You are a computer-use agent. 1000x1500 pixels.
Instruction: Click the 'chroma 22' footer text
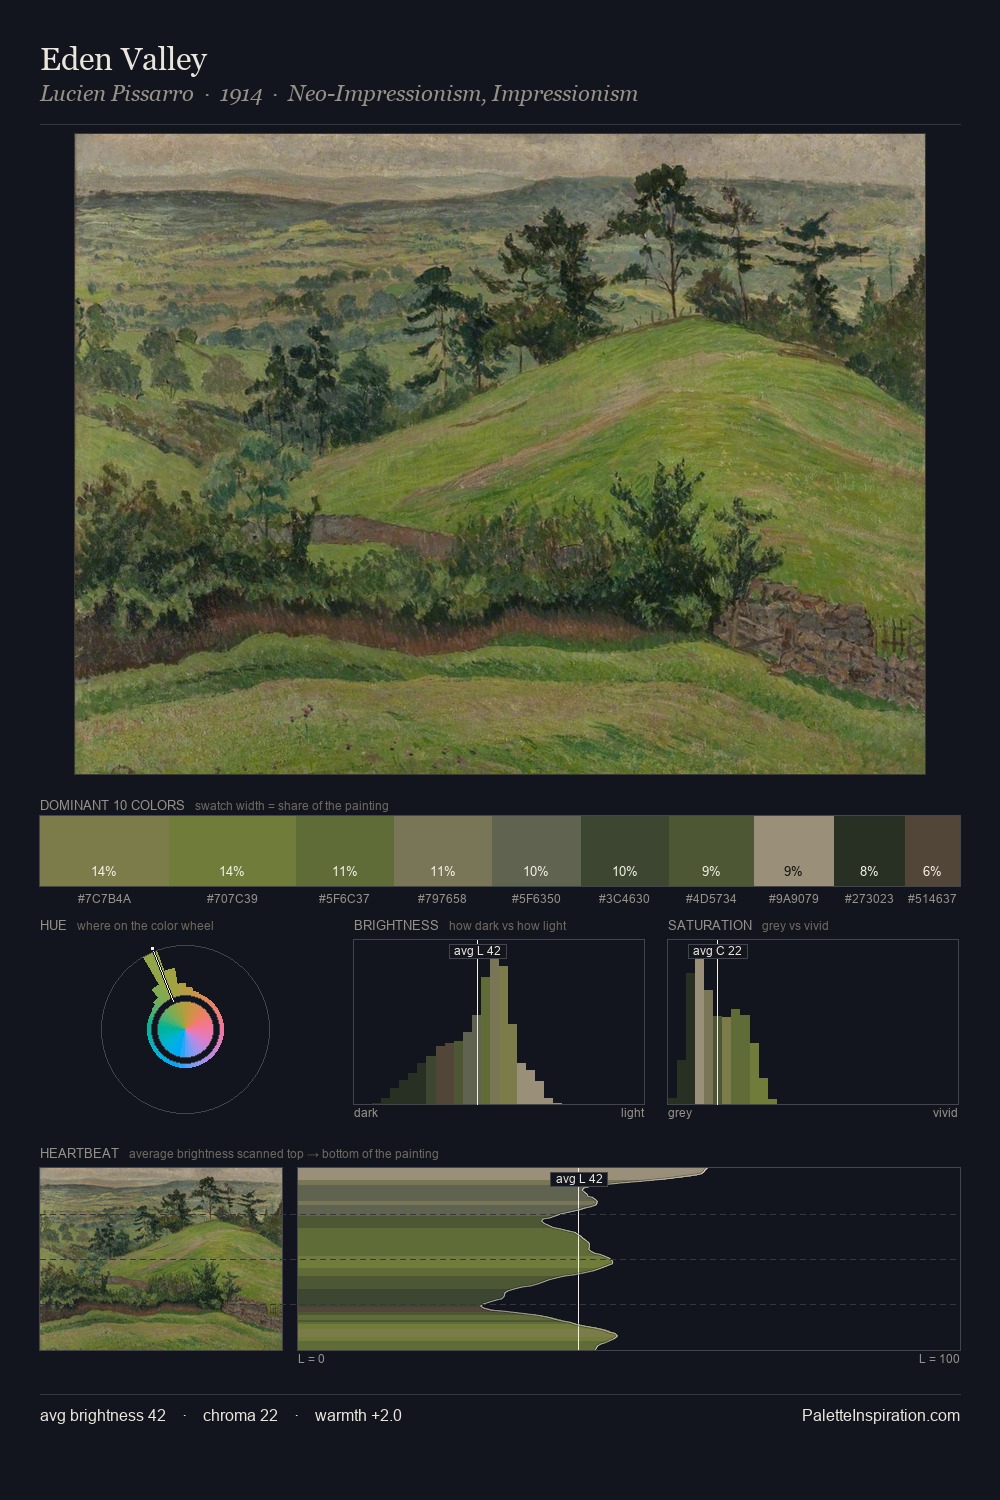tap(240, 1415)
